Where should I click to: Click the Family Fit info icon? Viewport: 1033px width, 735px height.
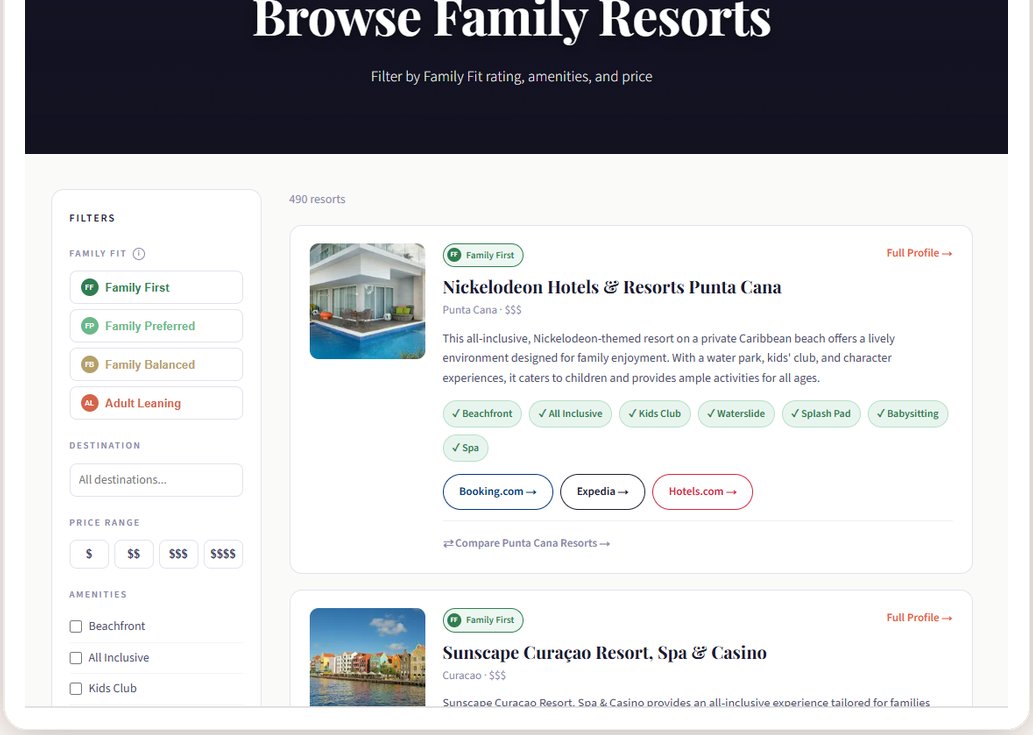click(138, 254)
